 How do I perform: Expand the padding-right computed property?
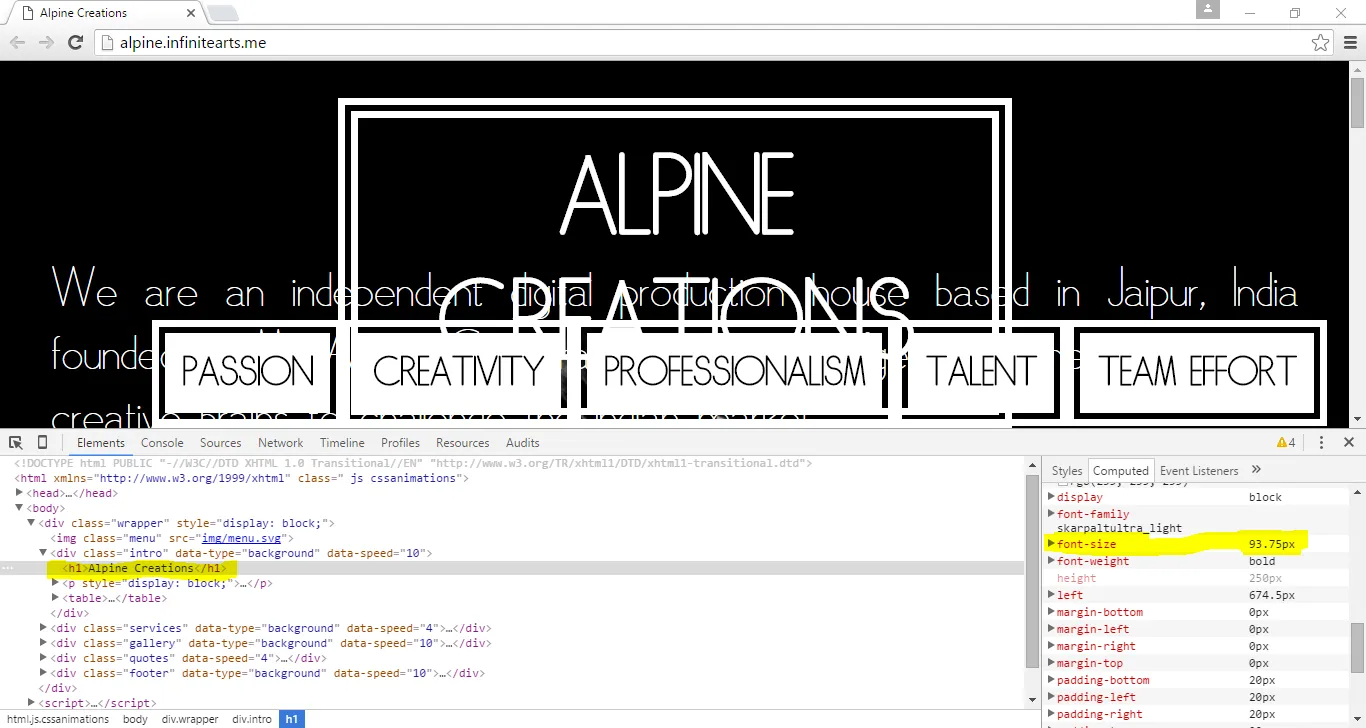click(1051, 714)
